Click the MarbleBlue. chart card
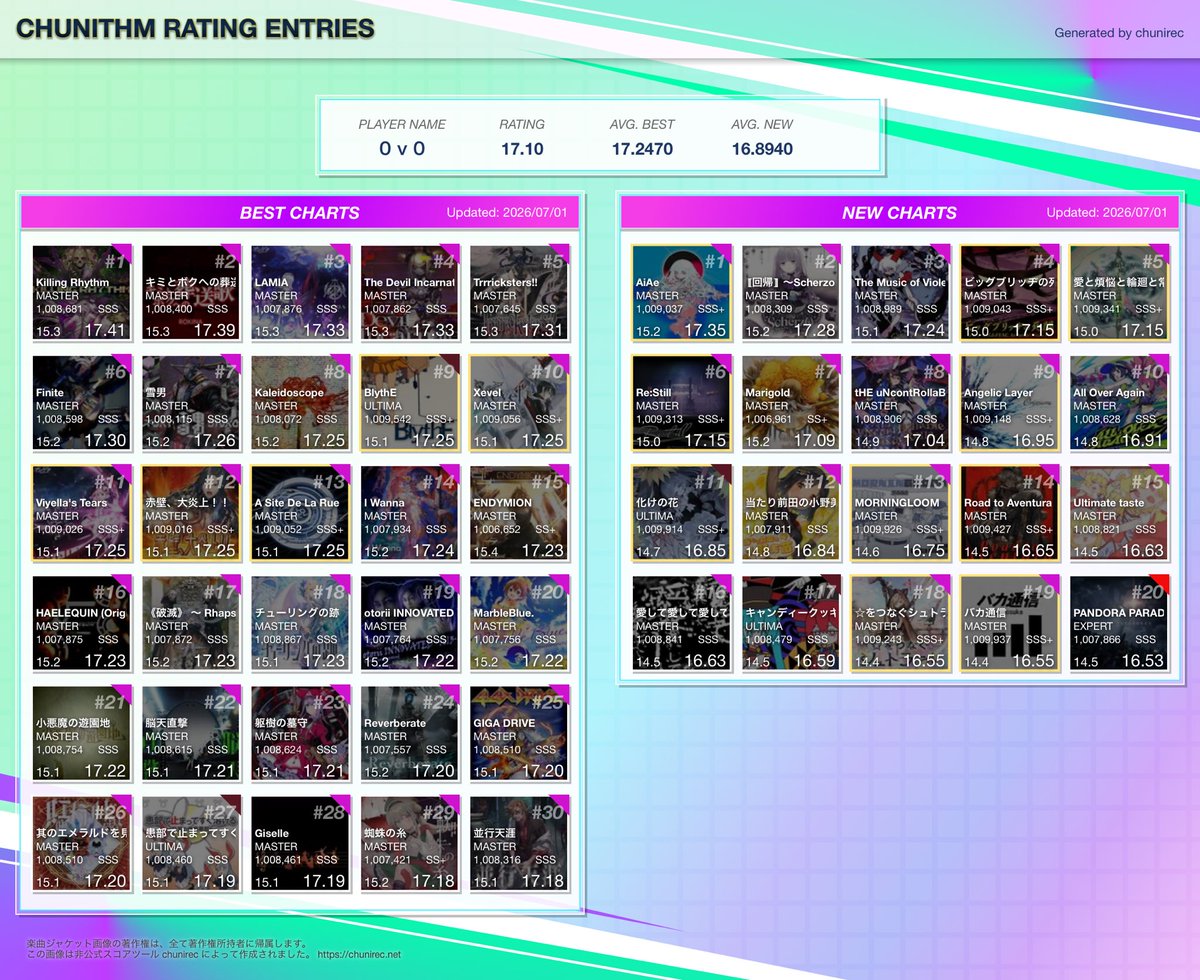Image resolution: width=1200 pixels, height=980 pixels. coord(519,622)
